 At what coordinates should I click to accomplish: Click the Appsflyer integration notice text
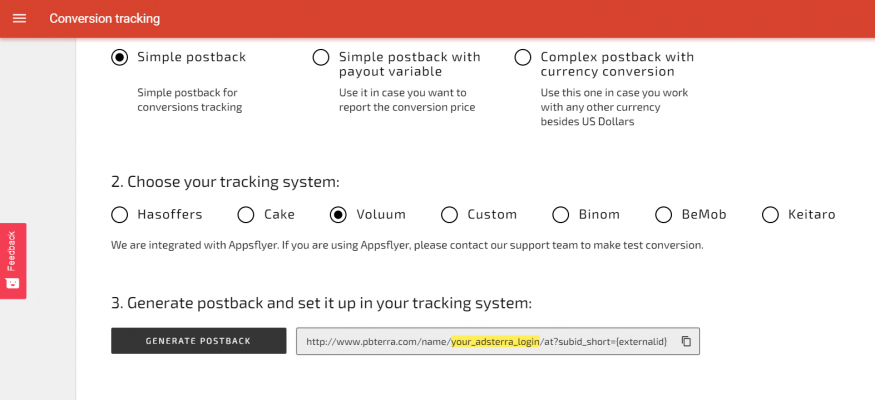[x=407, y=245]
